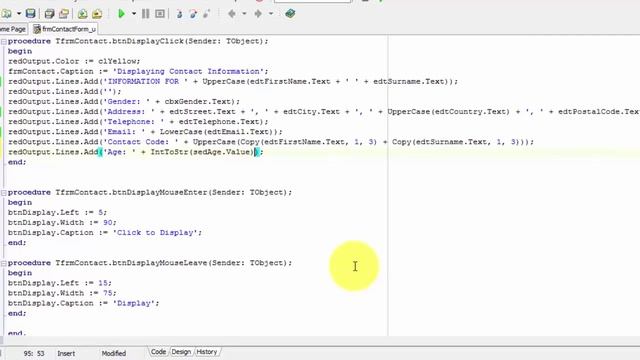Collapse the btnDisplayMouseLeave procedure block
Viewport: 640px width, 360px height.
tap(4, 263)
